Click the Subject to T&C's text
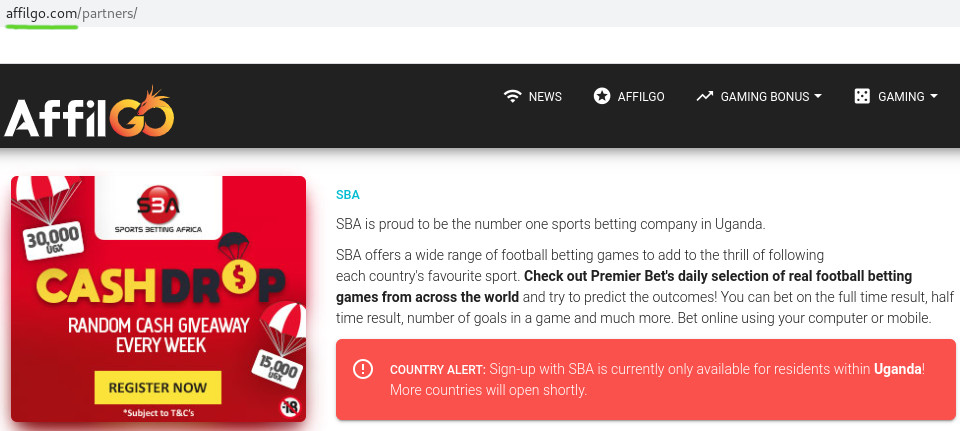 point(158,413)
